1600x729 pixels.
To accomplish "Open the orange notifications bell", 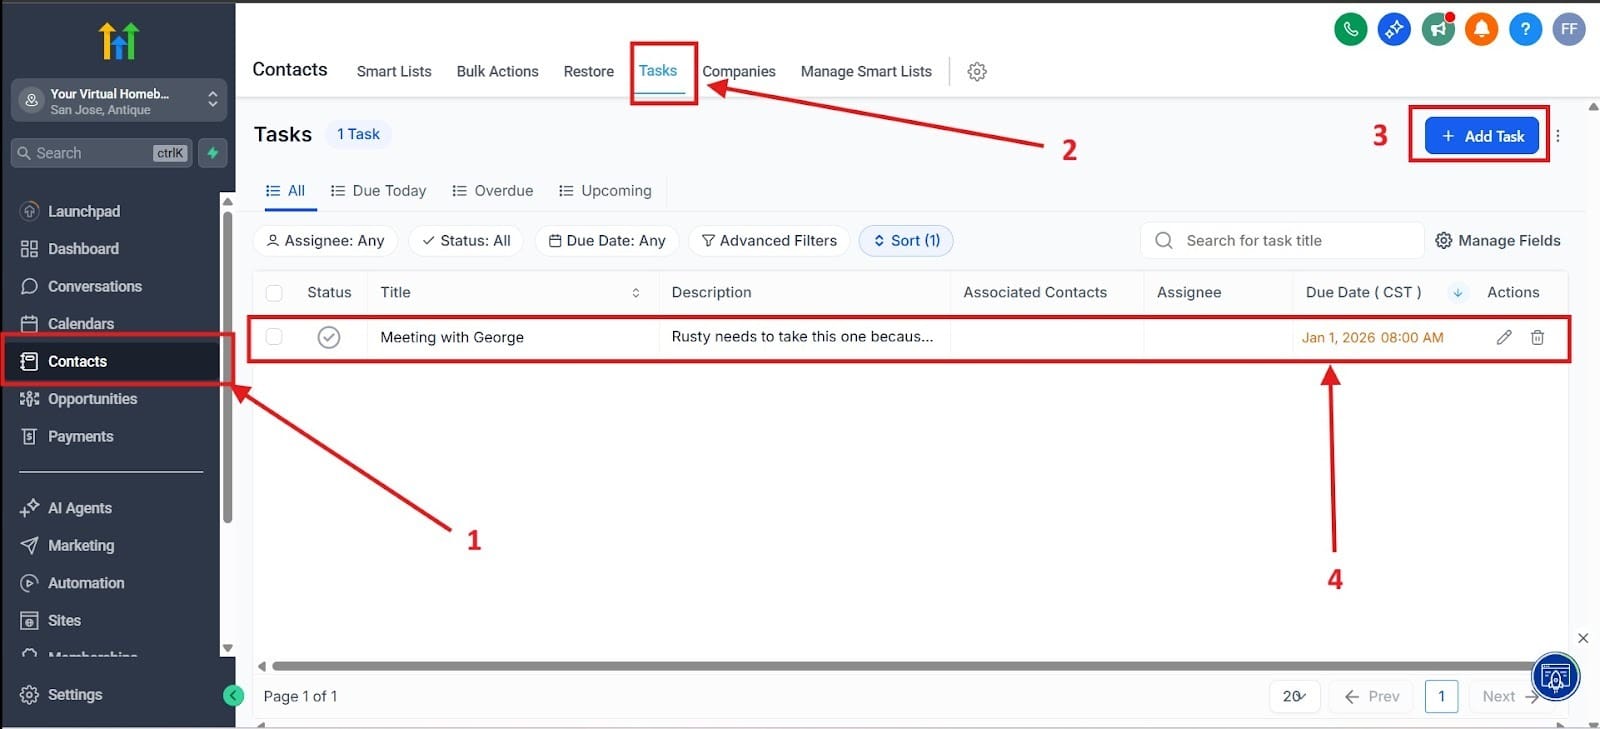I will pyautogui.click(x=1481, y=29).
